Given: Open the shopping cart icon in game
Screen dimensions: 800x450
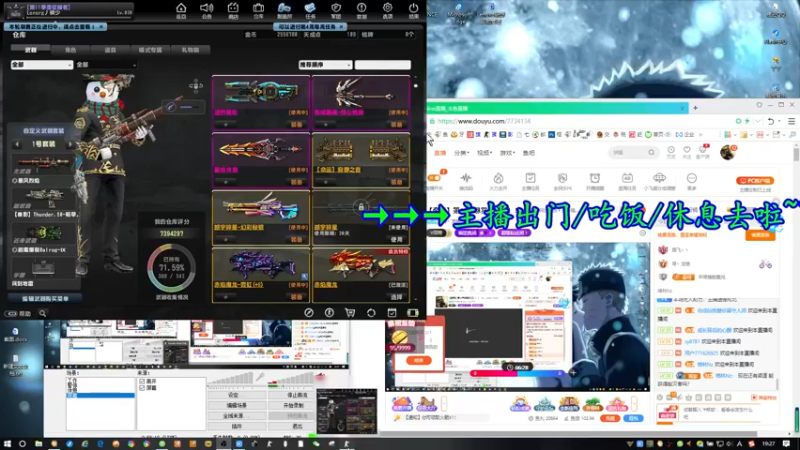Looking at the screenshot, I should [x=350, y=313].
